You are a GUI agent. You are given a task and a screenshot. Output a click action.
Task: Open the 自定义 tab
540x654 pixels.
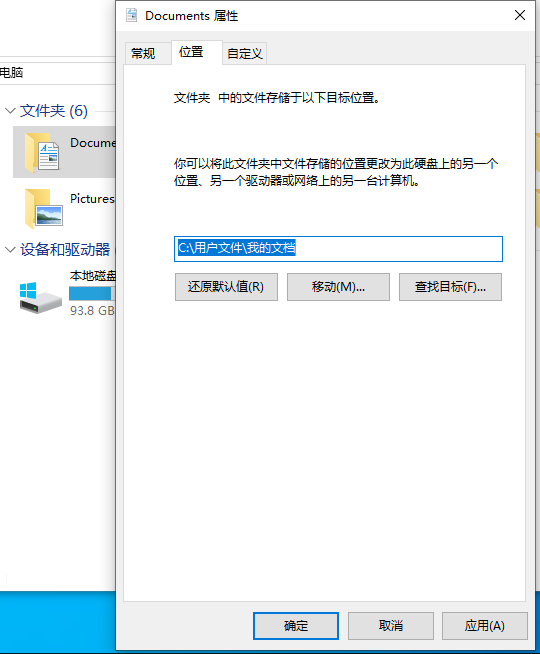point(244,53)
